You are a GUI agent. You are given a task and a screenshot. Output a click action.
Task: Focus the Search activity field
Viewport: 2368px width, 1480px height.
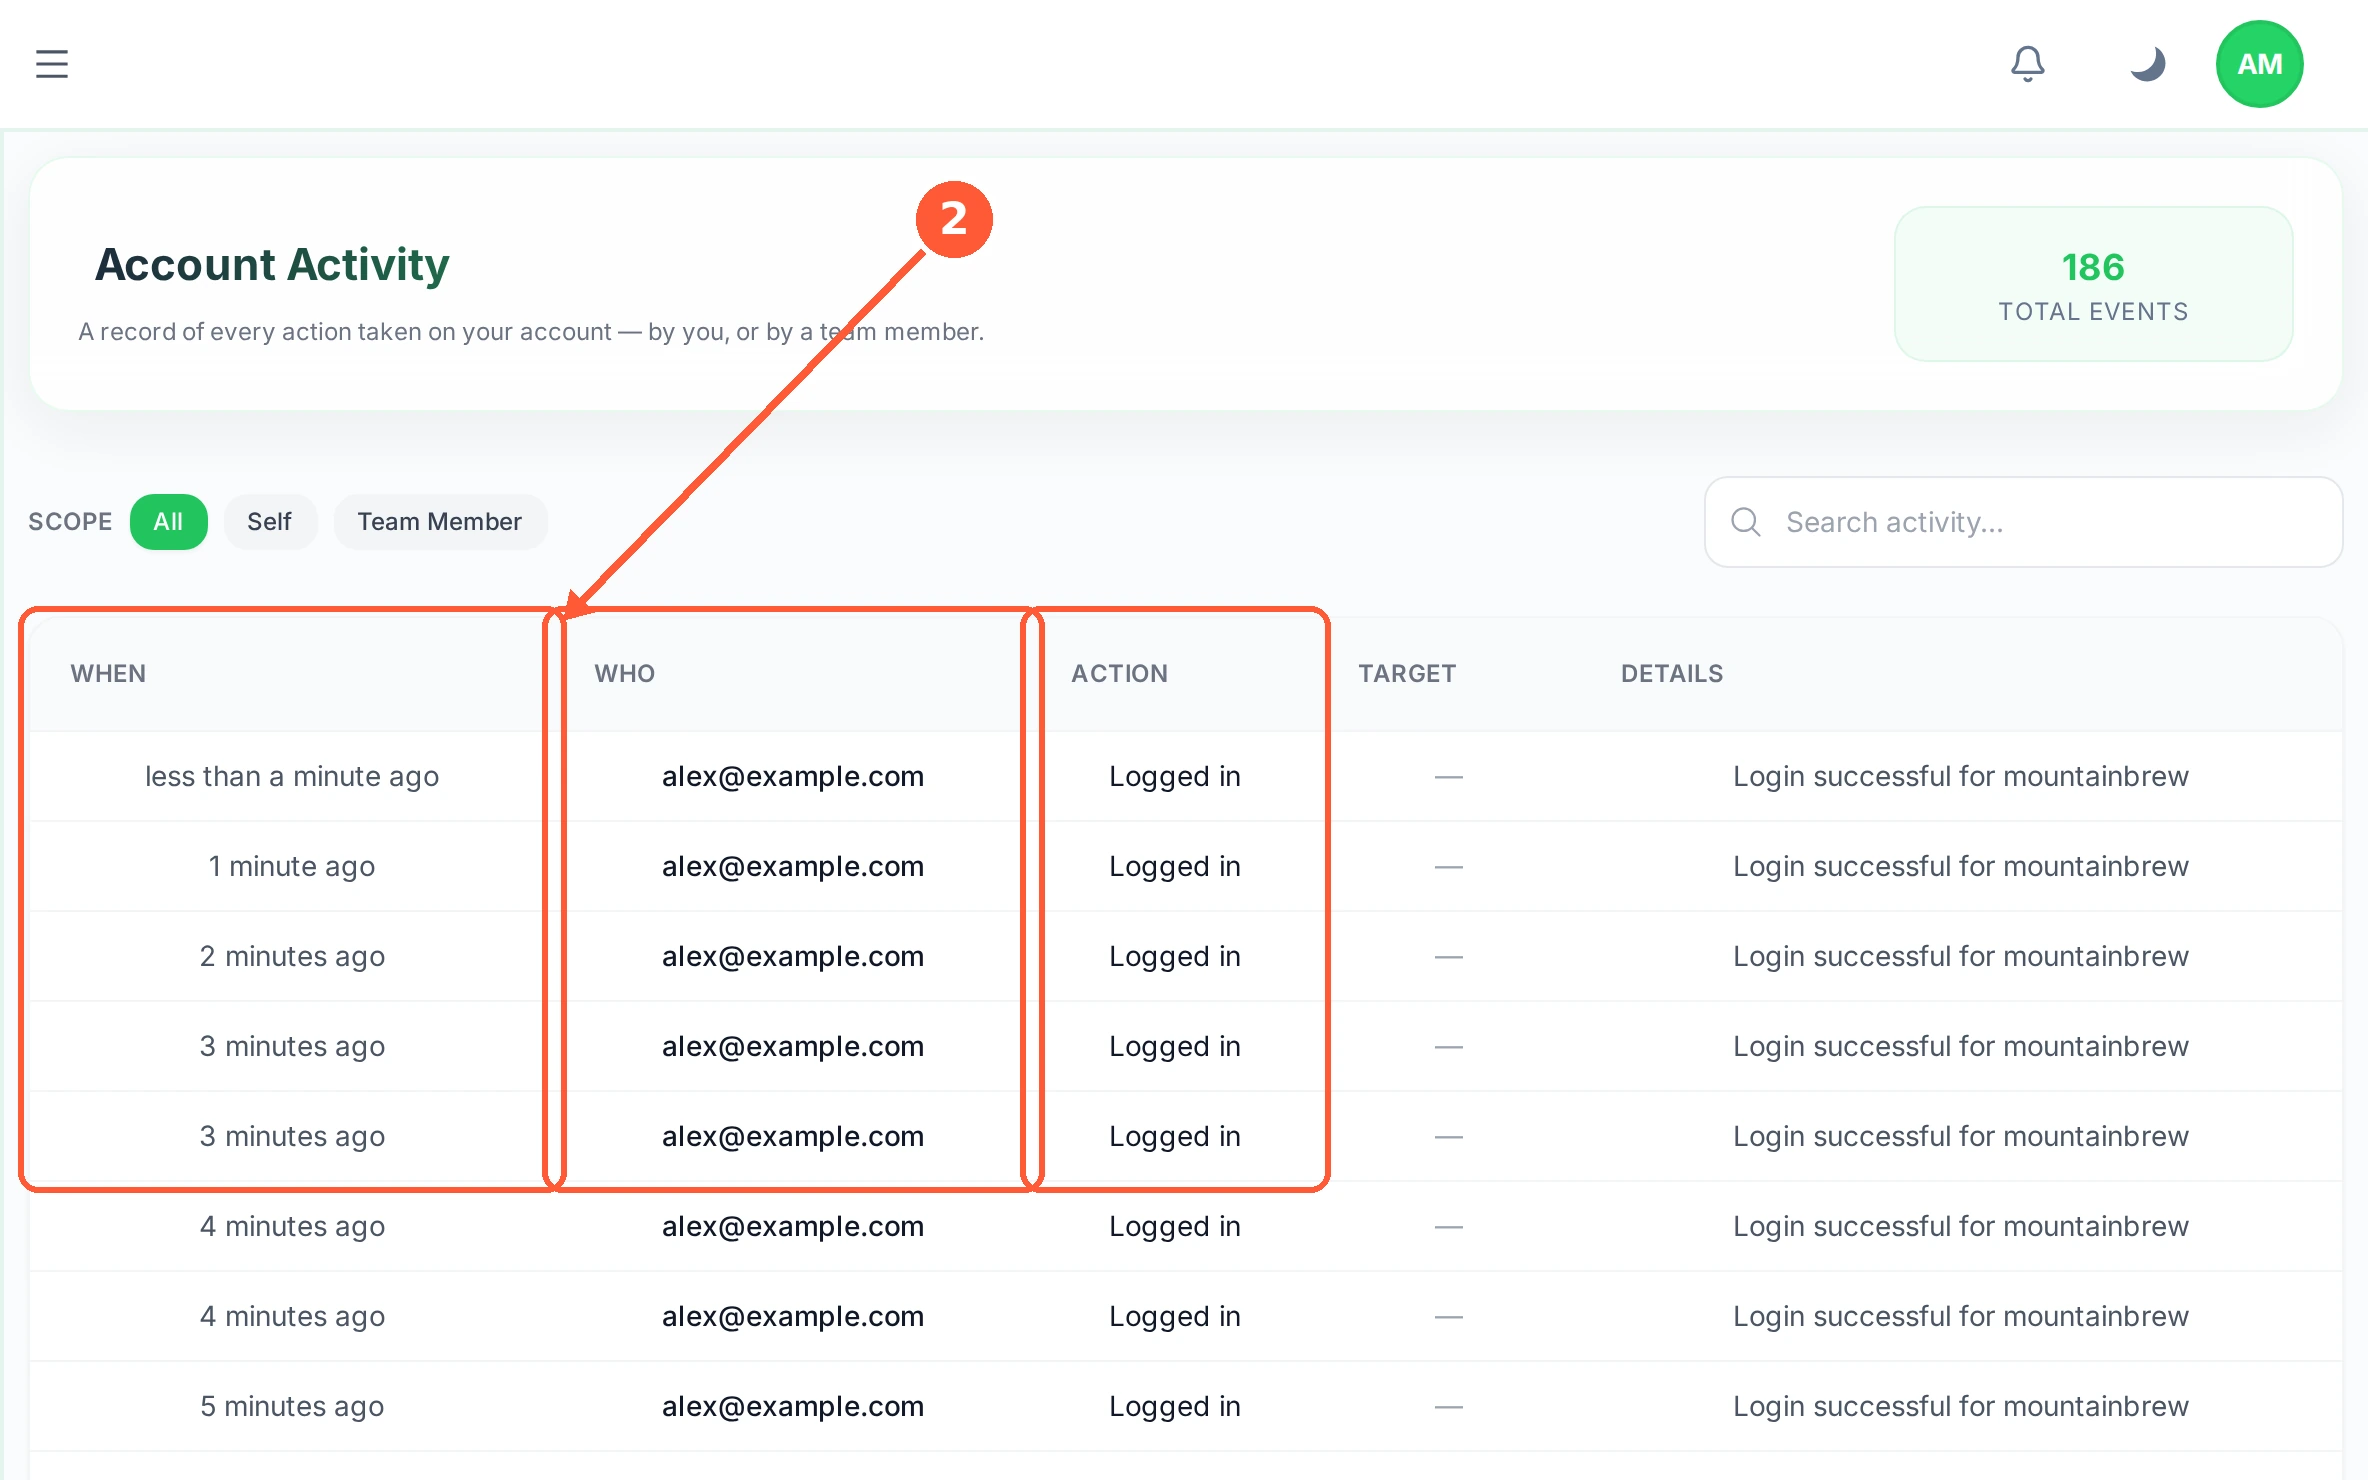click(2023, 522)
